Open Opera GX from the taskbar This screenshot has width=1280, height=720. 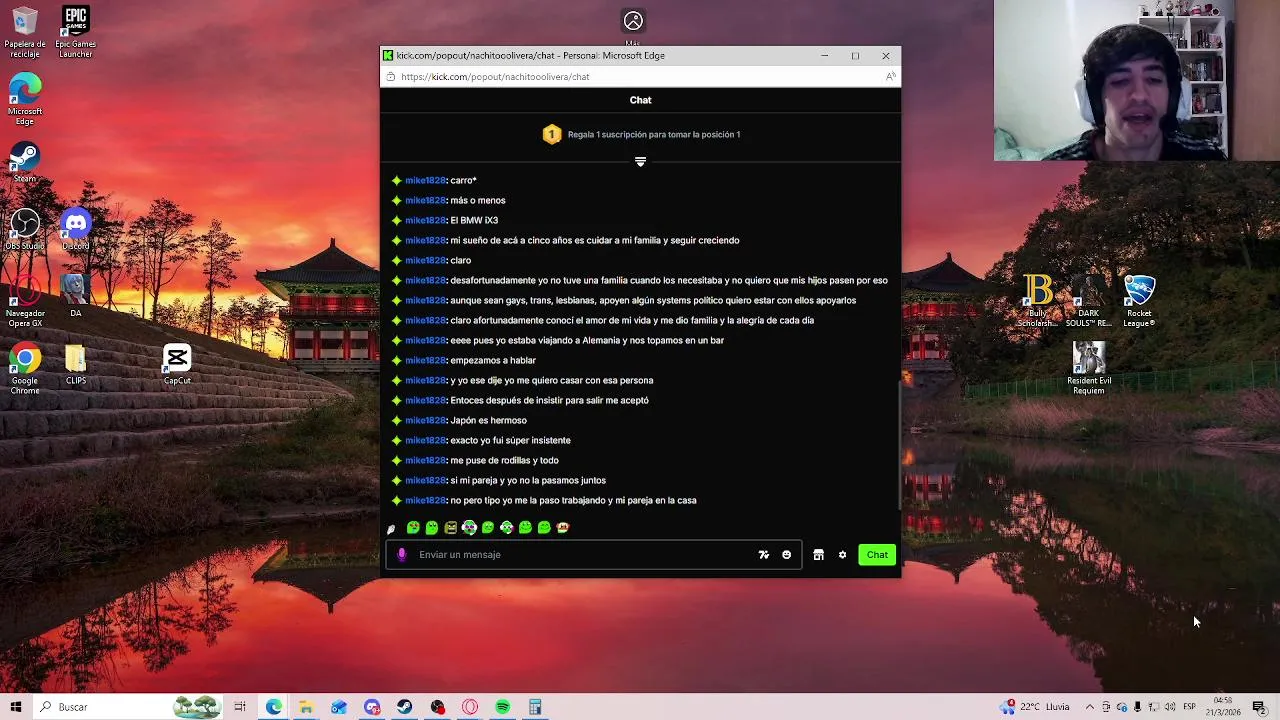(470, 707)
